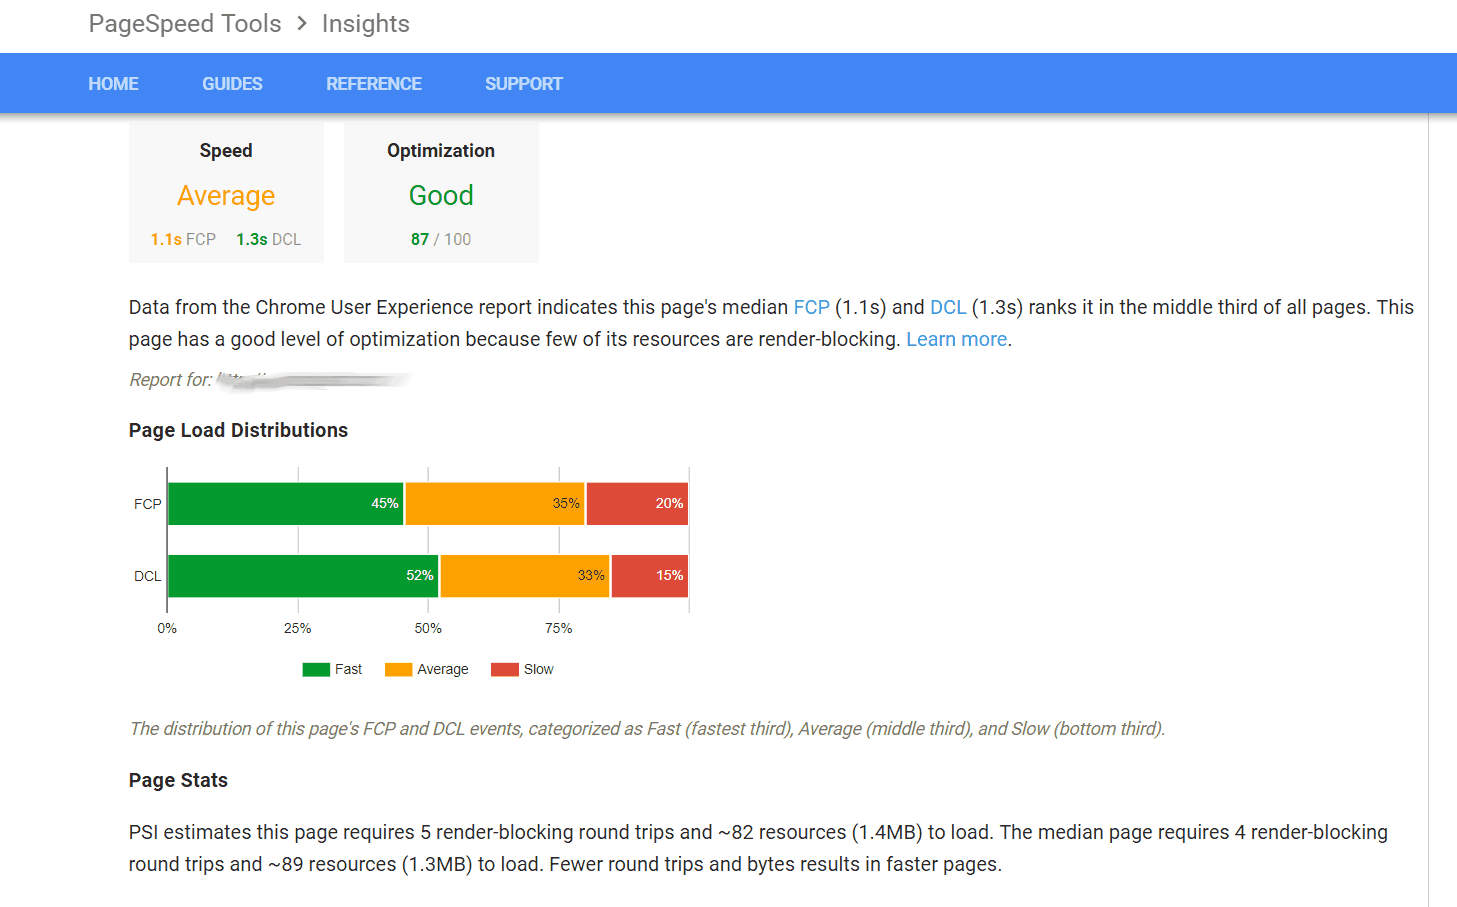Click the DCL link in description

point(948,307)
